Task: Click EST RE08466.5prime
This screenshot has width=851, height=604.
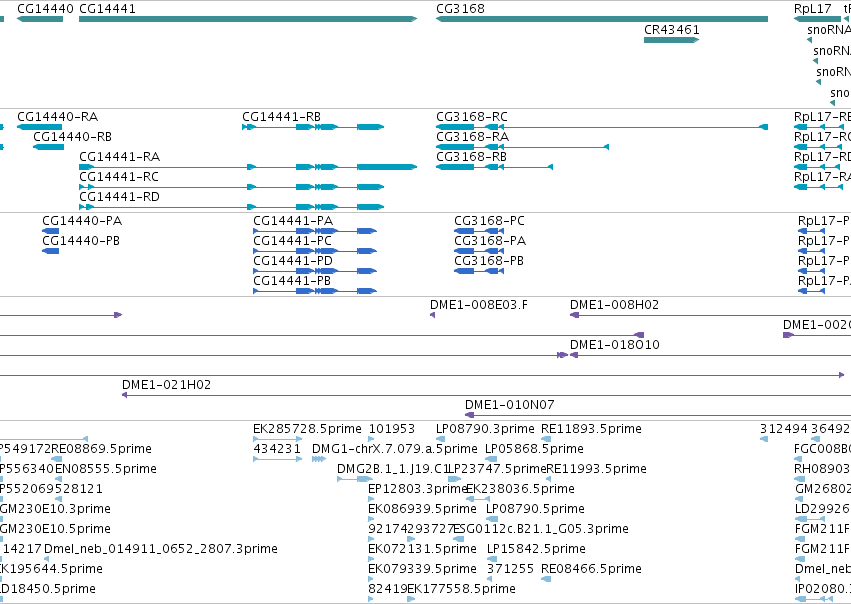Action: point(591,569)
